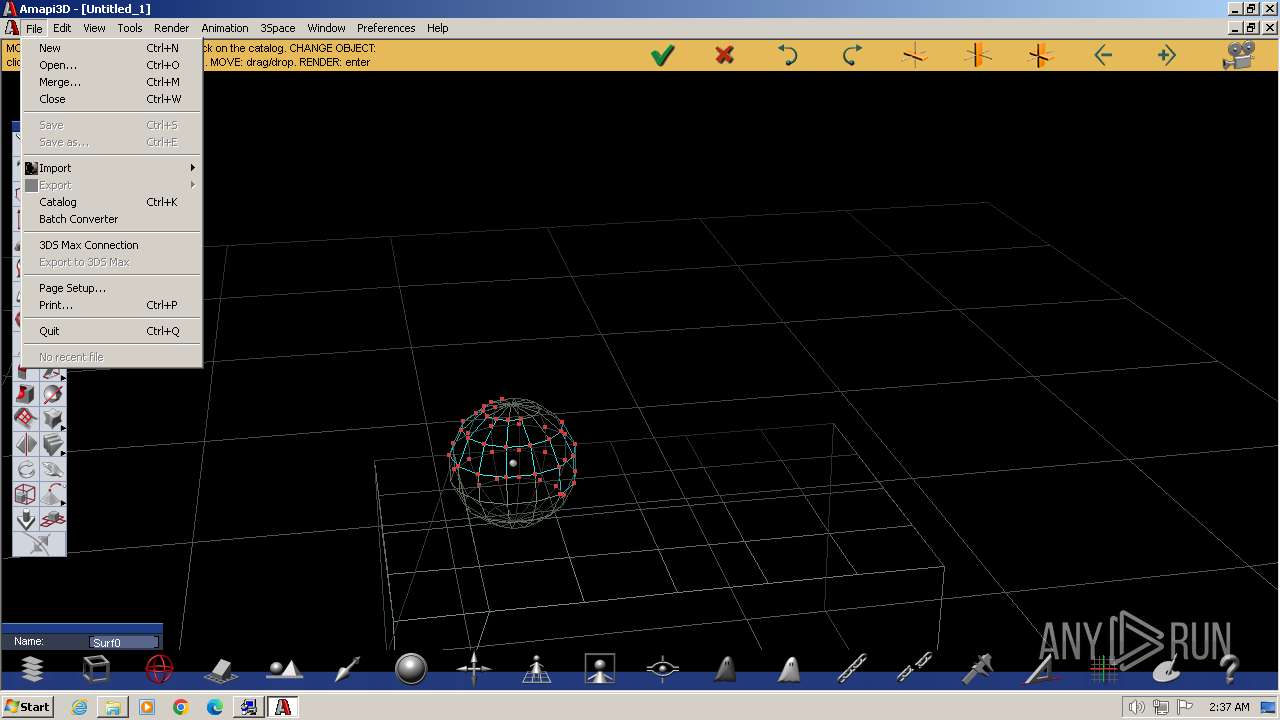
Task: Open the 3Space menu
Action: [x=278, y=28]
